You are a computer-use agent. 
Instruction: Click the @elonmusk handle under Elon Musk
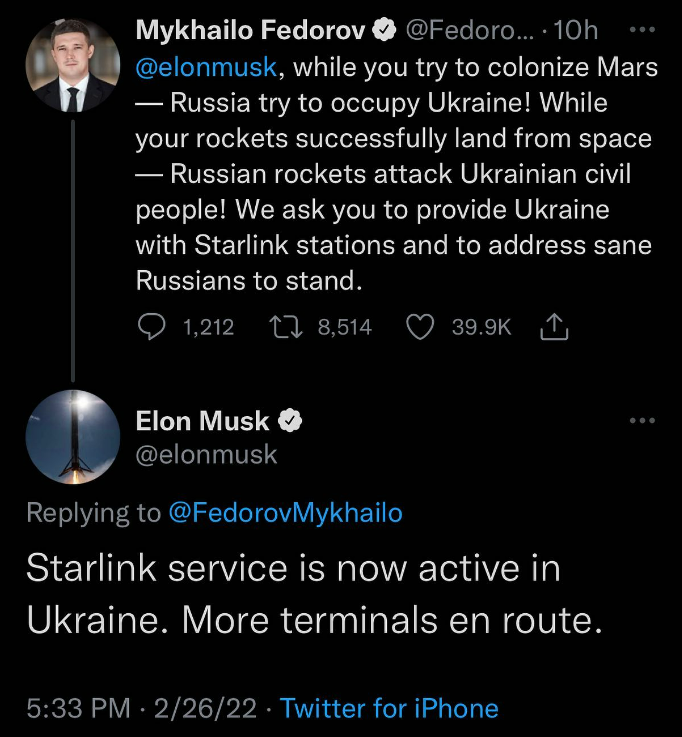pyautogui.click(x=206, y=454)
